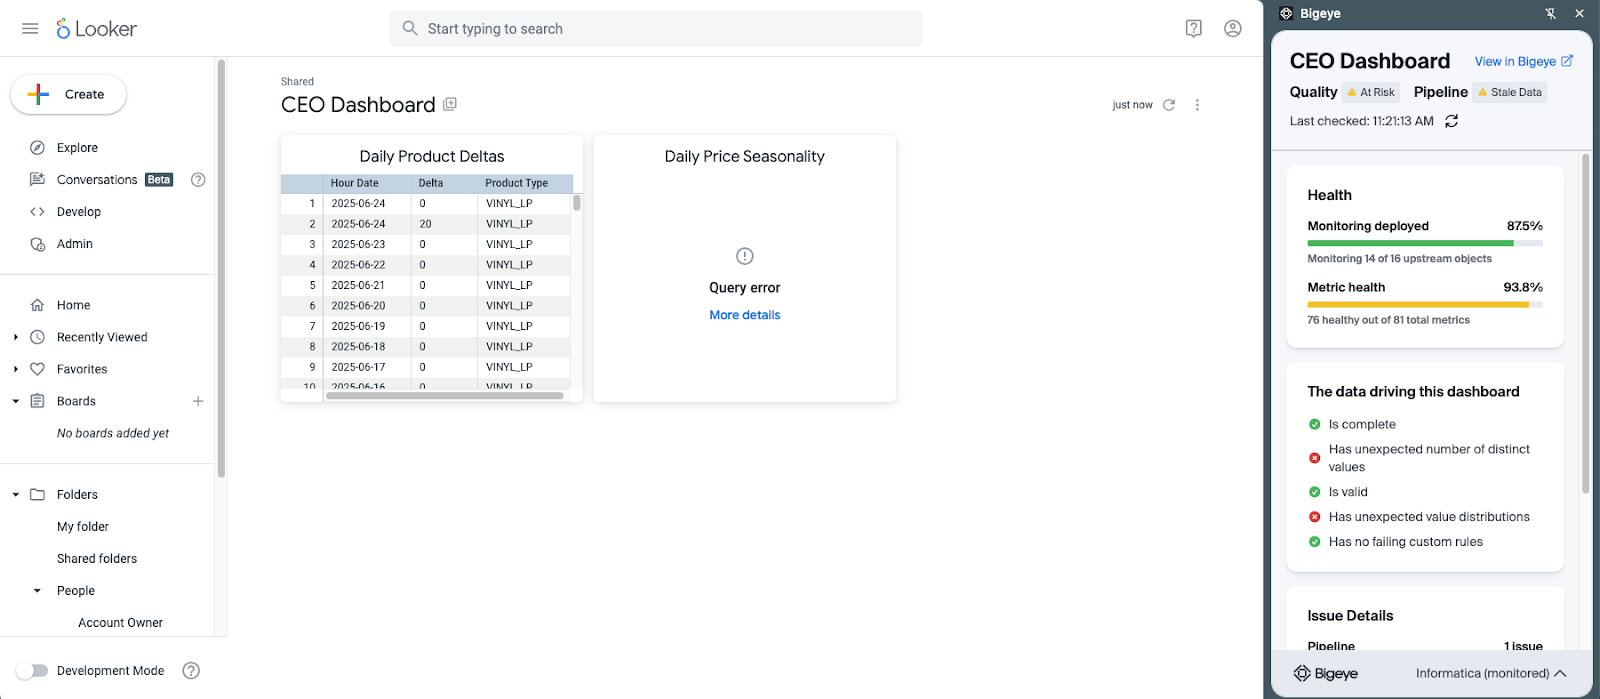
Task: Collapse the Folders section
Action: tap(15, 494)
